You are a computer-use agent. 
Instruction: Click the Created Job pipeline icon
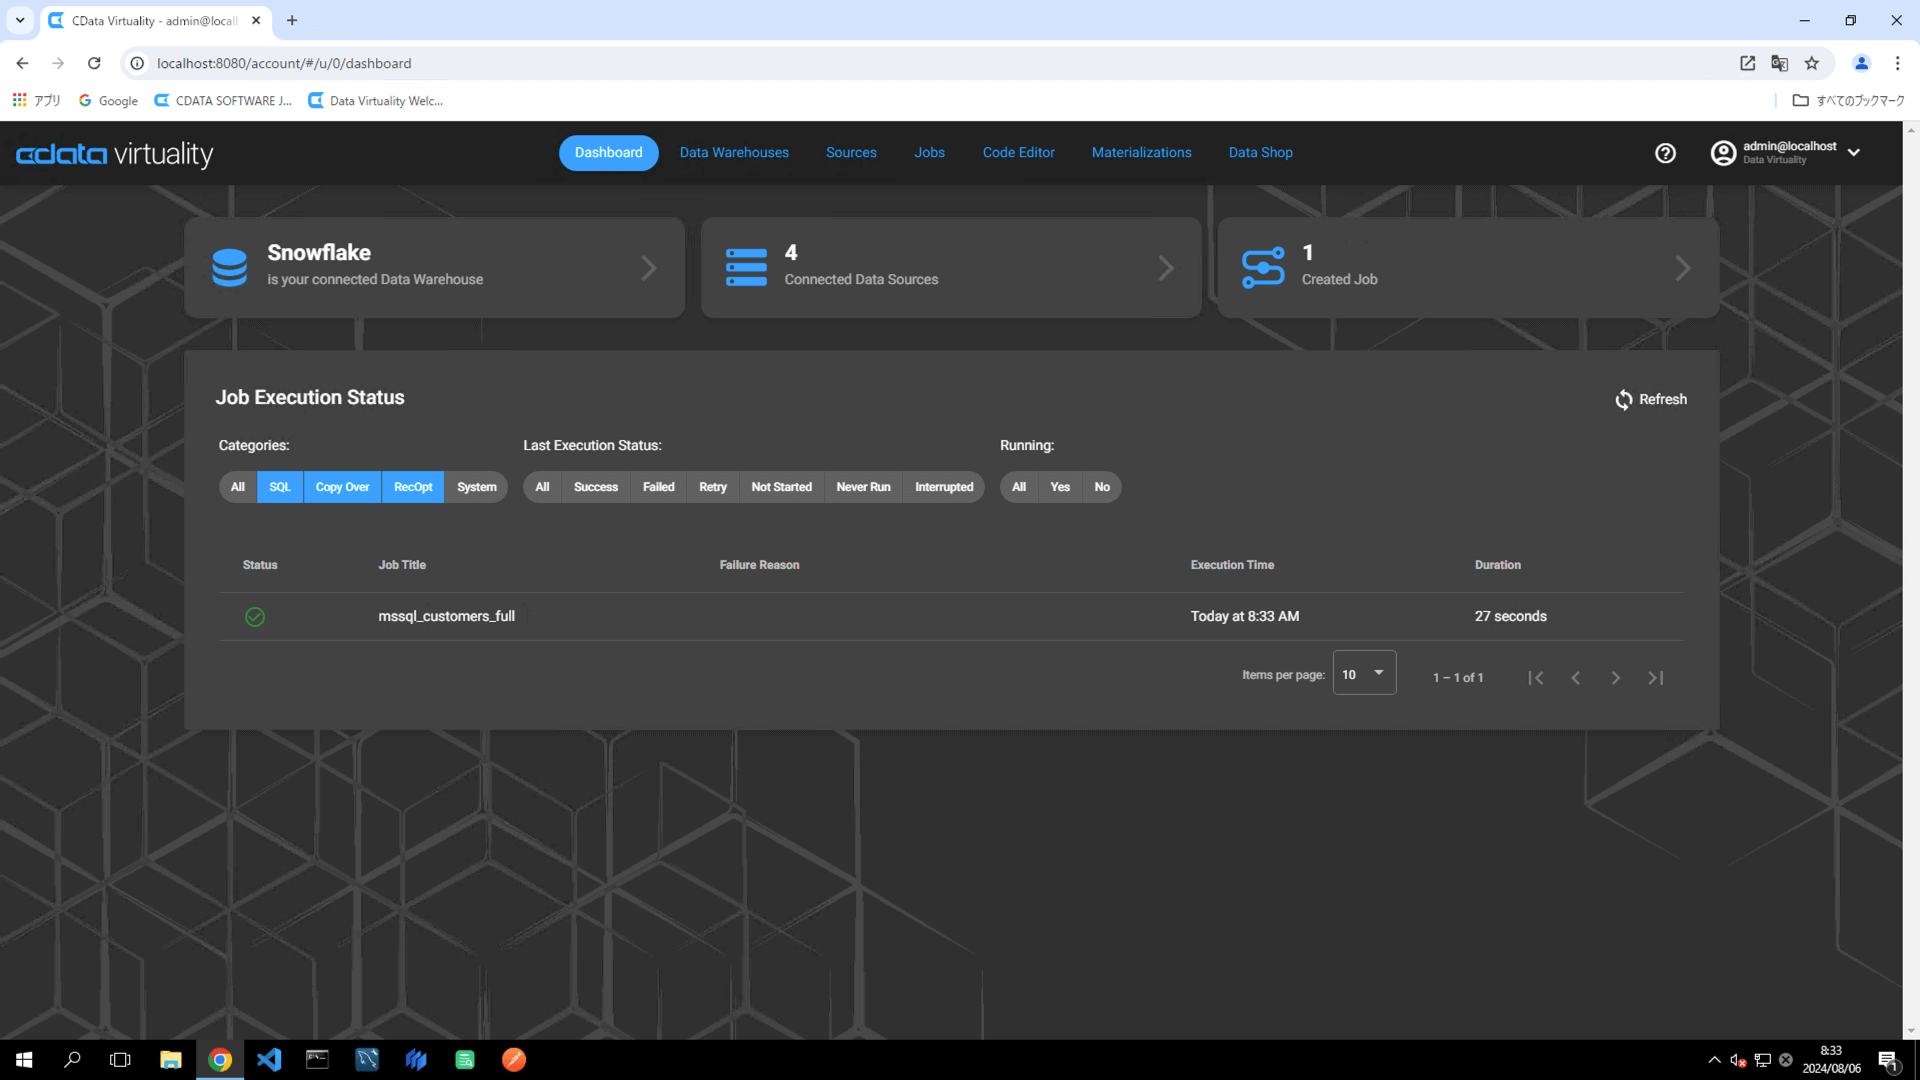1263,268
